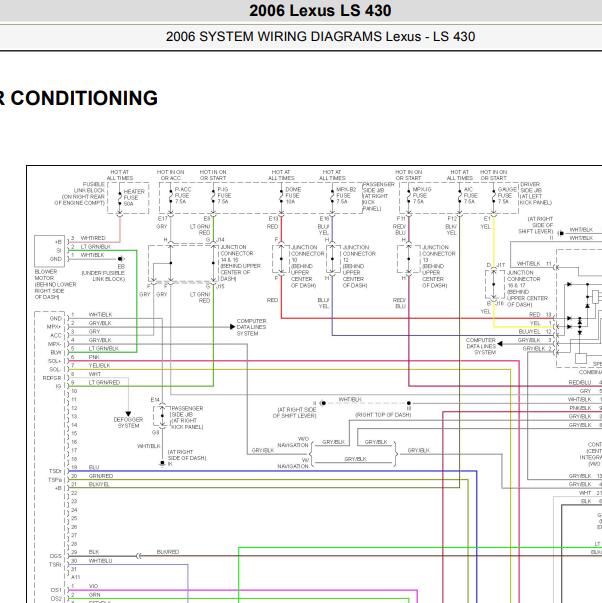This screenshot has width=602, height=603.
Task: Click the 'E14' terminal label
Action: [x=155, y=400]
